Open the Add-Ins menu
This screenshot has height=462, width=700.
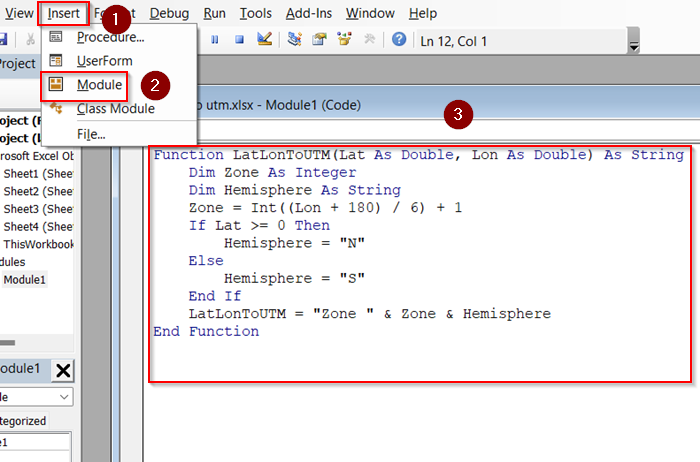[309, 13]
